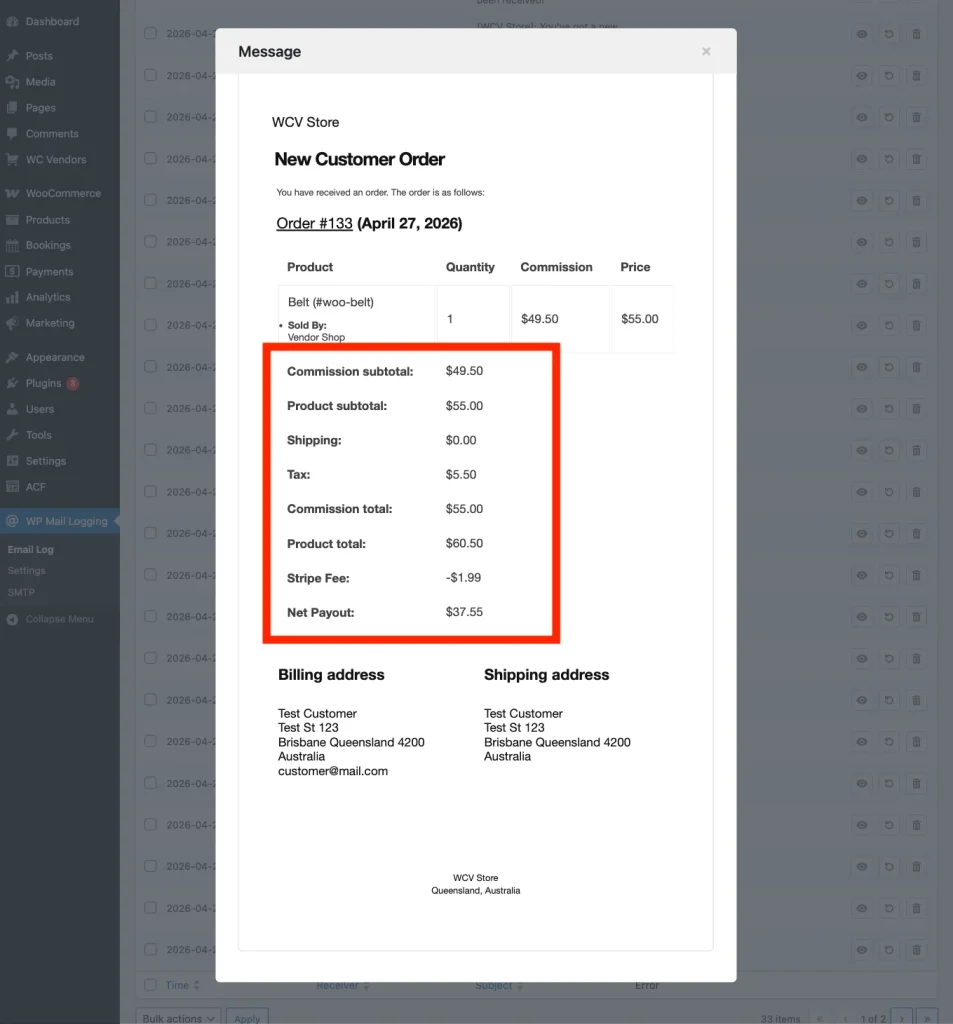Sort the log by the Receiver column

point(343,985)
